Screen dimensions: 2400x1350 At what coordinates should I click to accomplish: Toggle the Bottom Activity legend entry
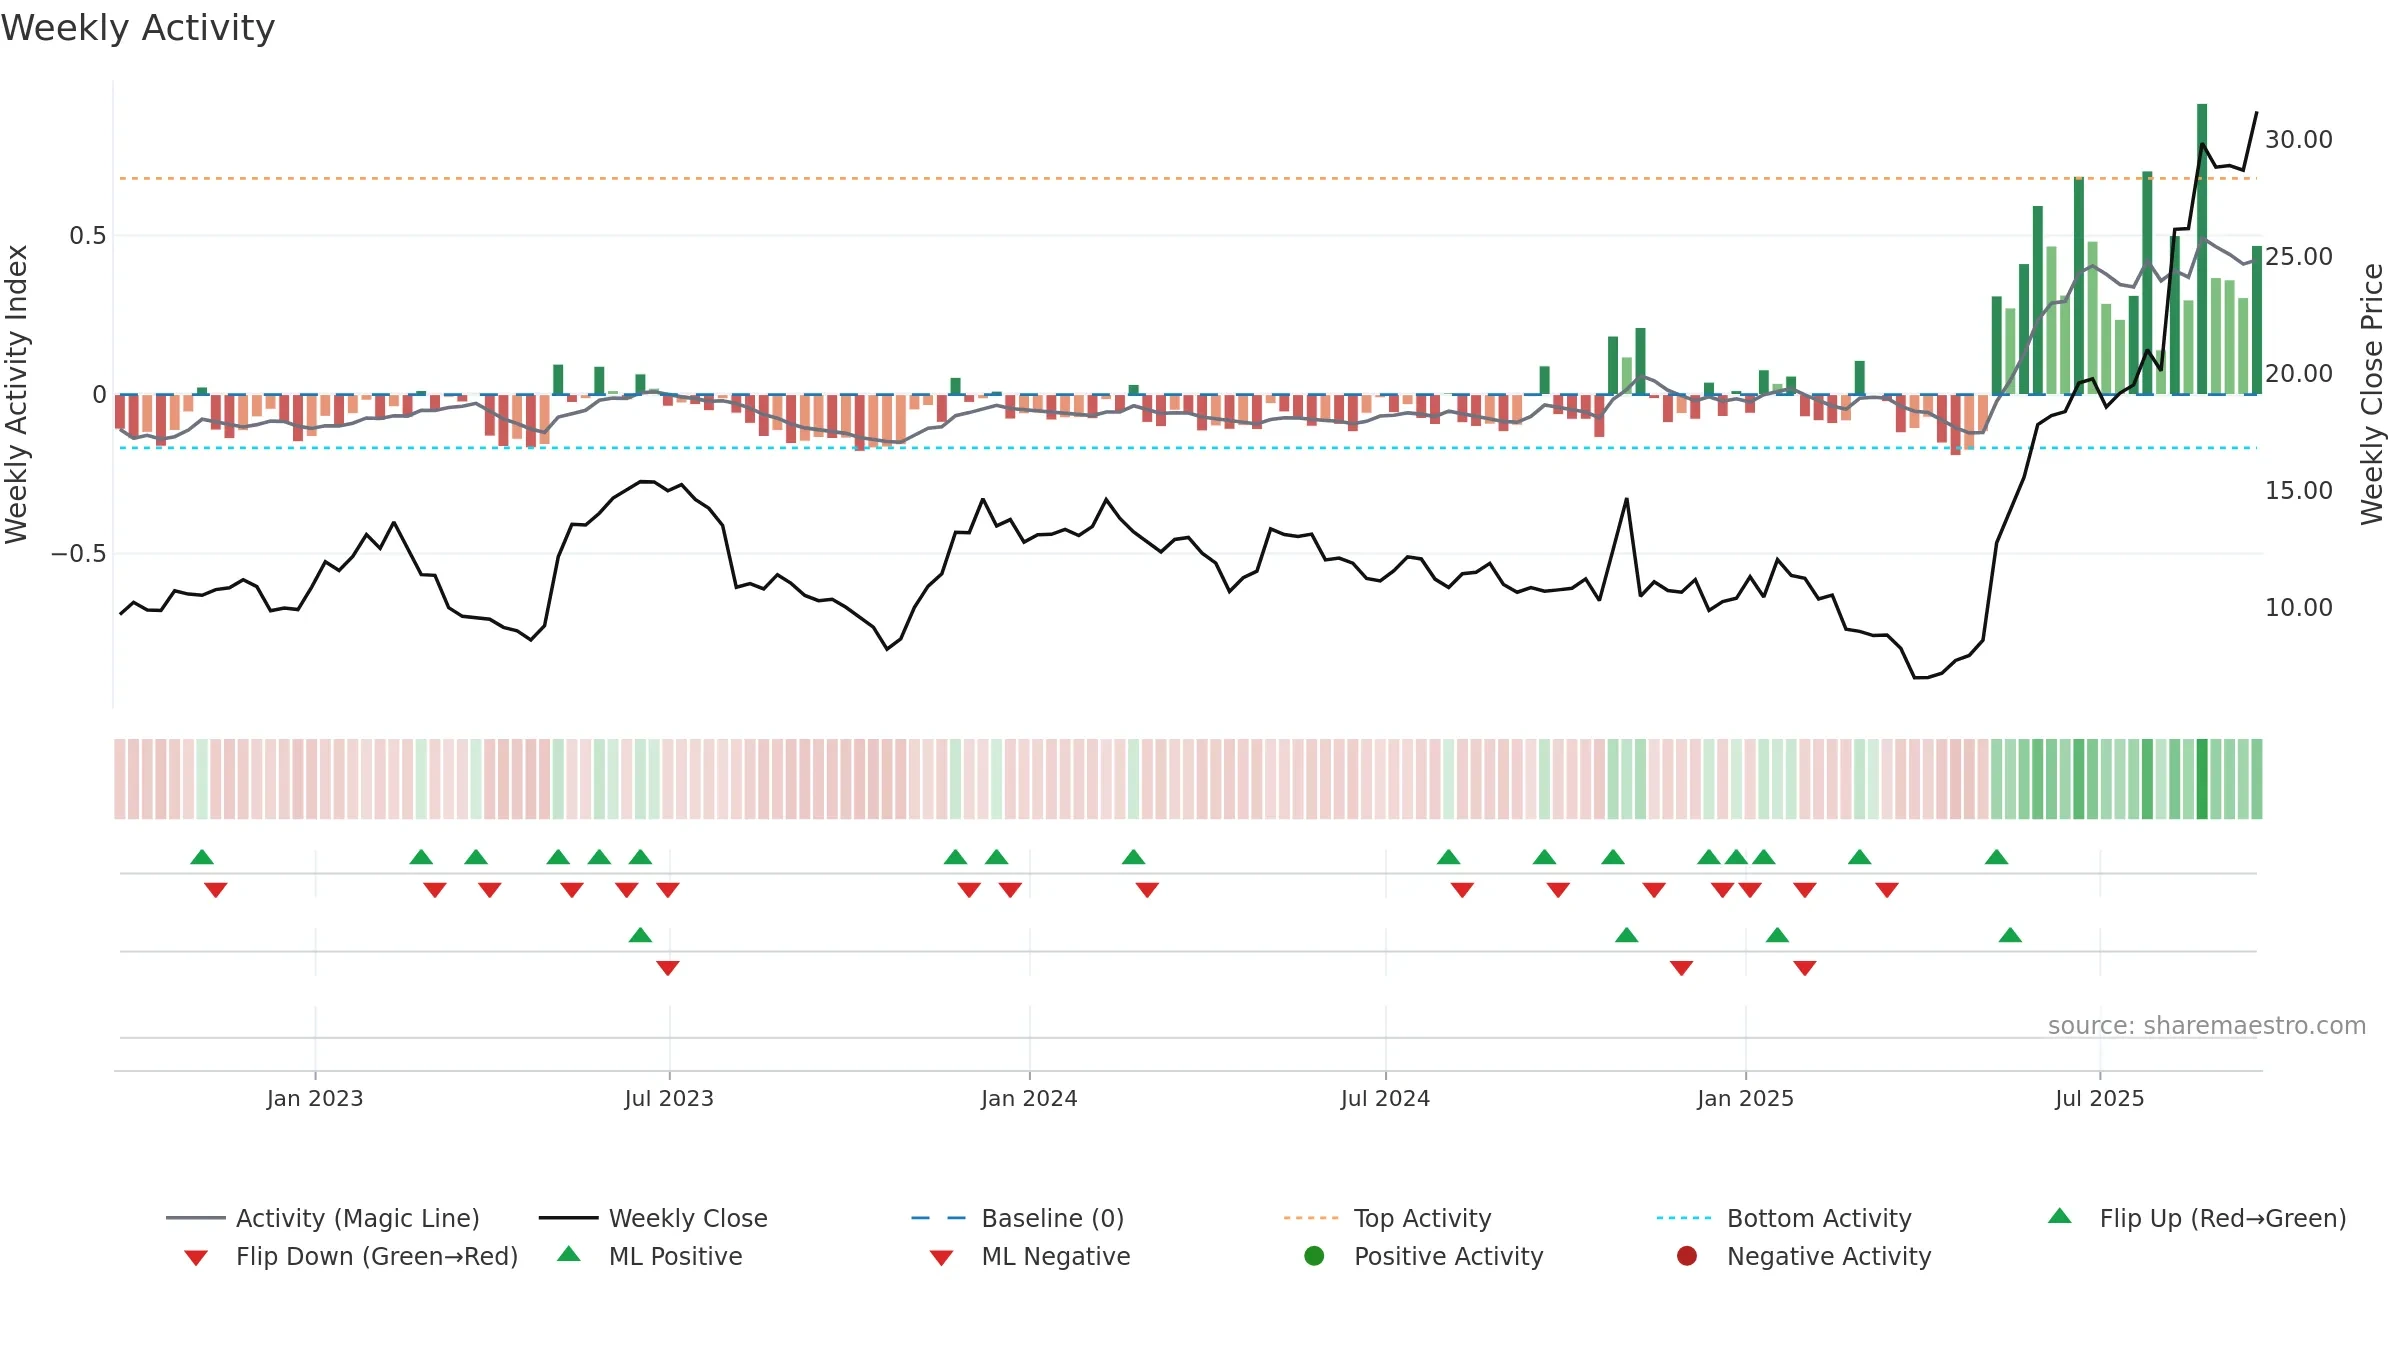point(1784,1218)
